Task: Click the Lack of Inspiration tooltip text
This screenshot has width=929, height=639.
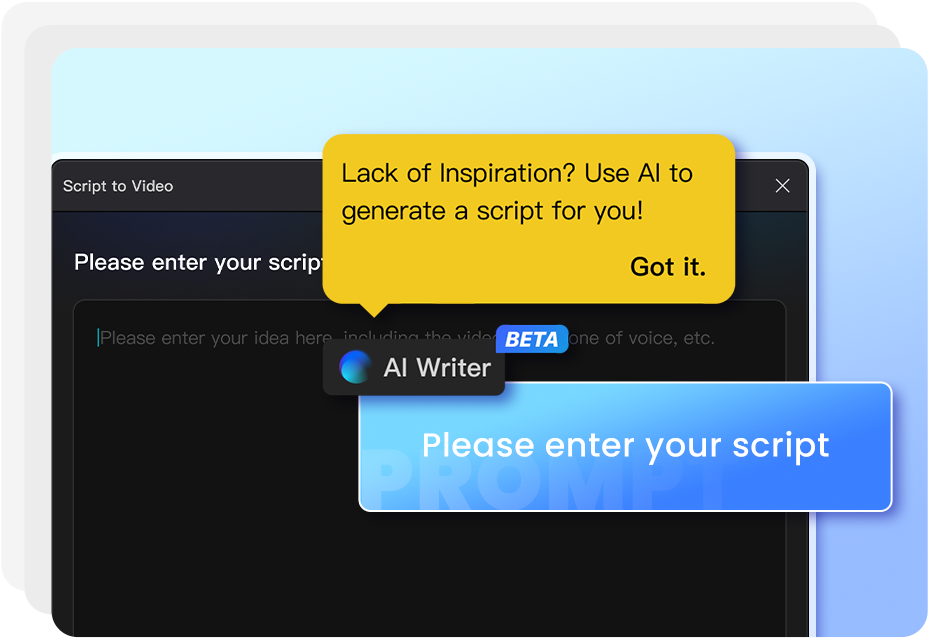Action: click(517, 192)
